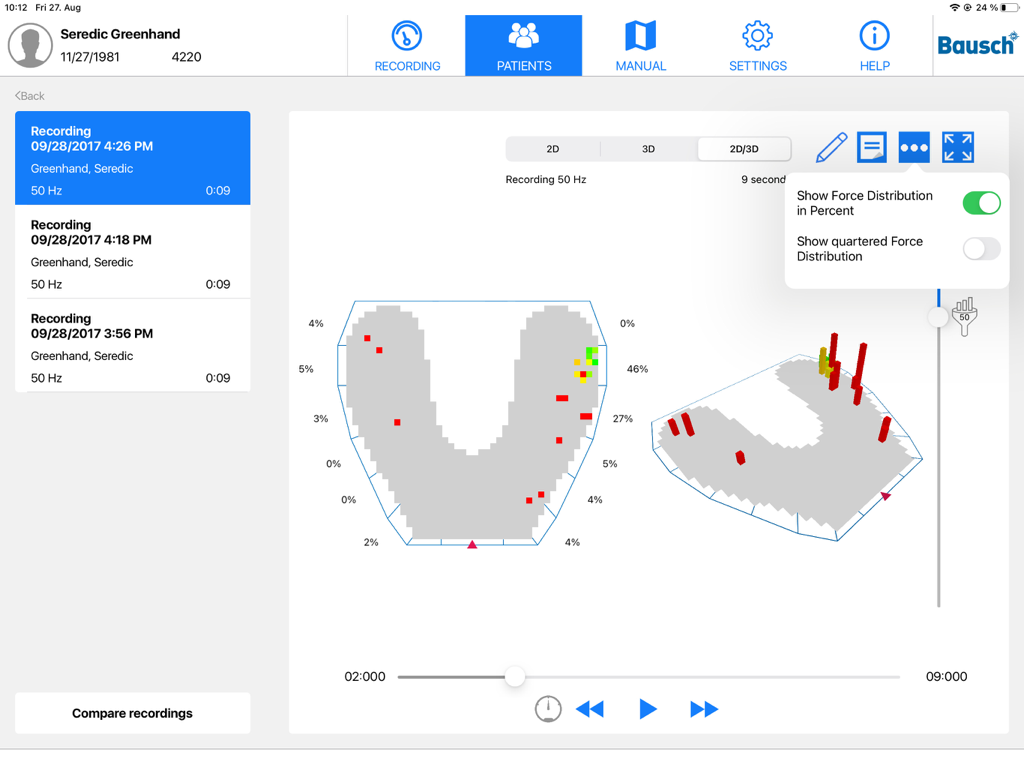Open the more options ellipsis menu
The width and height of the screenshot is (1024, 768).
coord(913,146)
